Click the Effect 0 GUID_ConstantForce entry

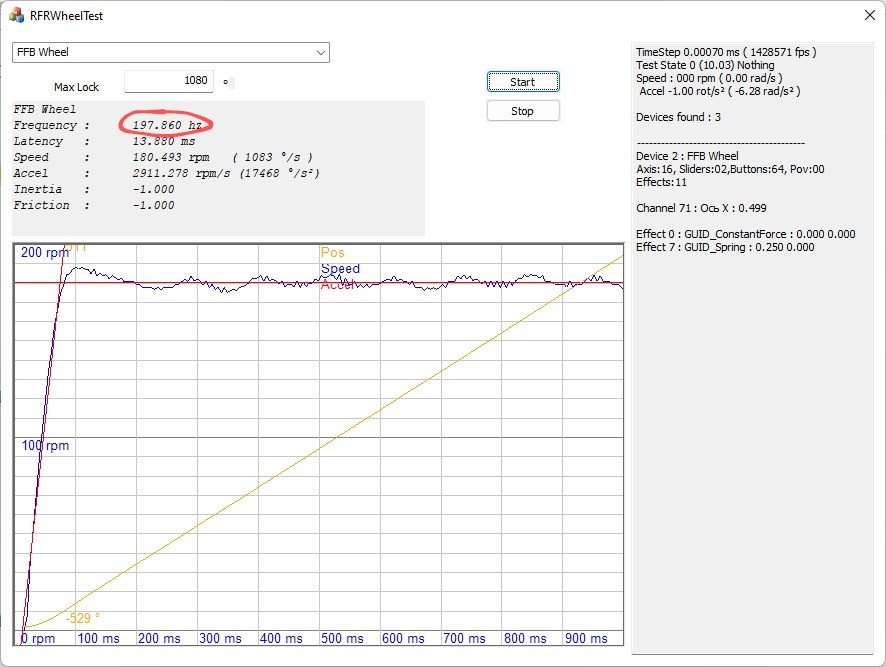[x=745, y=234]
